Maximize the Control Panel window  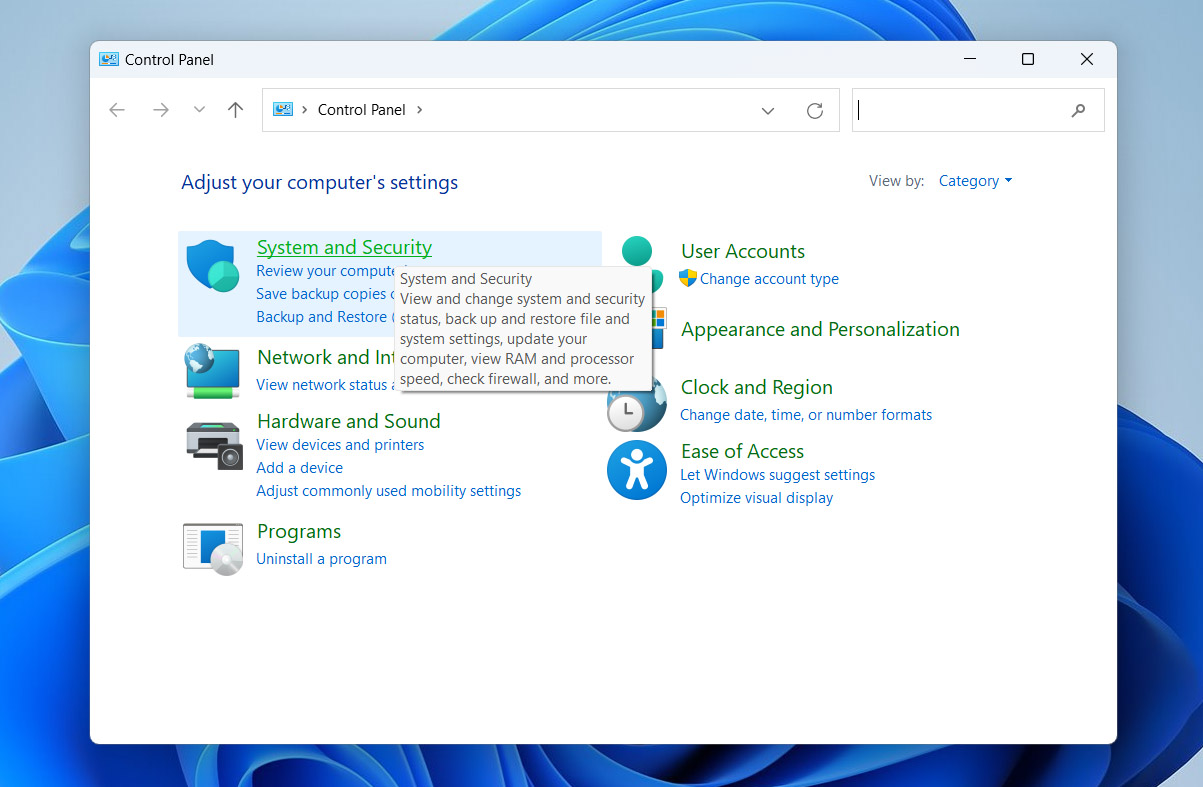pos(1027,59)
